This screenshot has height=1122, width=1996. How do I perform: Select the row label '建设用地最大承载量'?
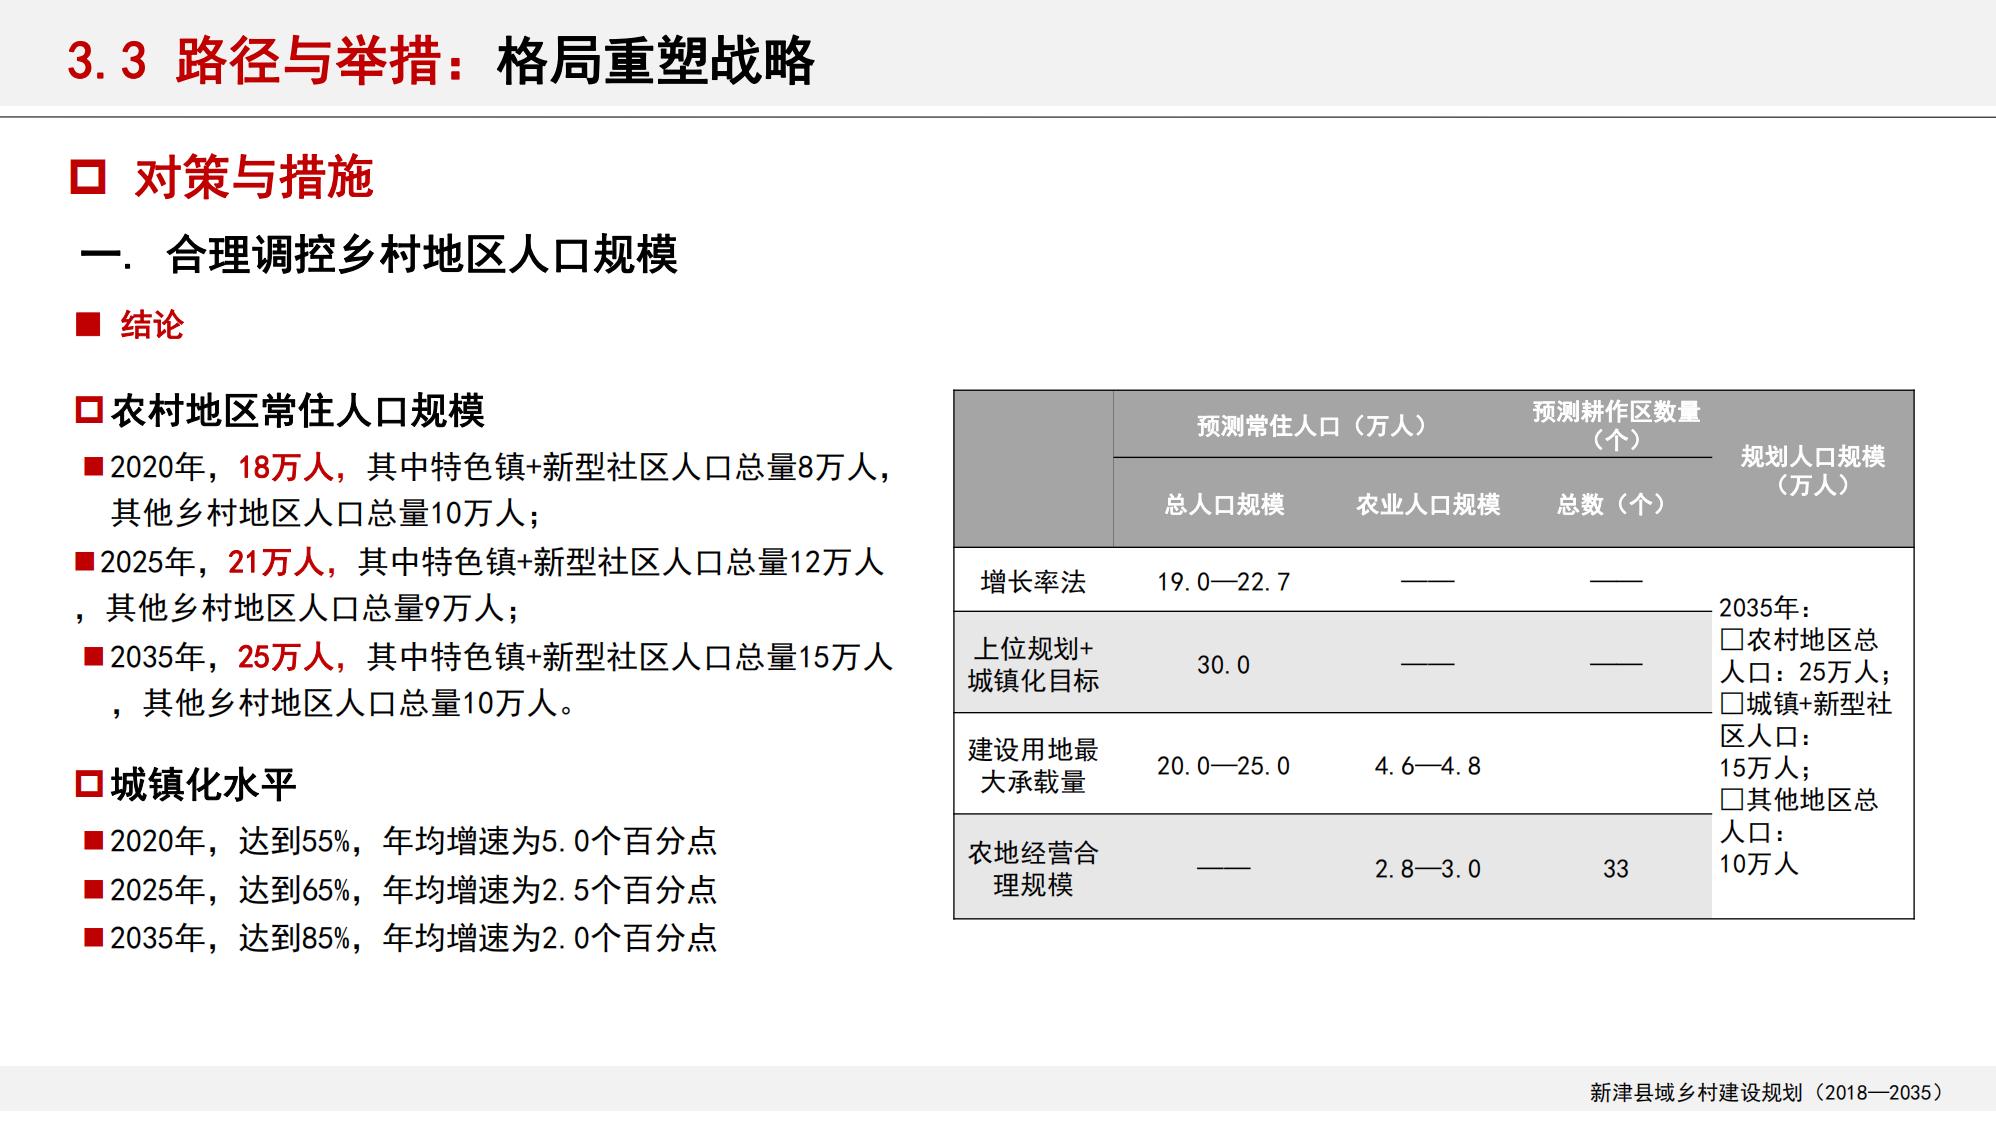click(1033, 765)
